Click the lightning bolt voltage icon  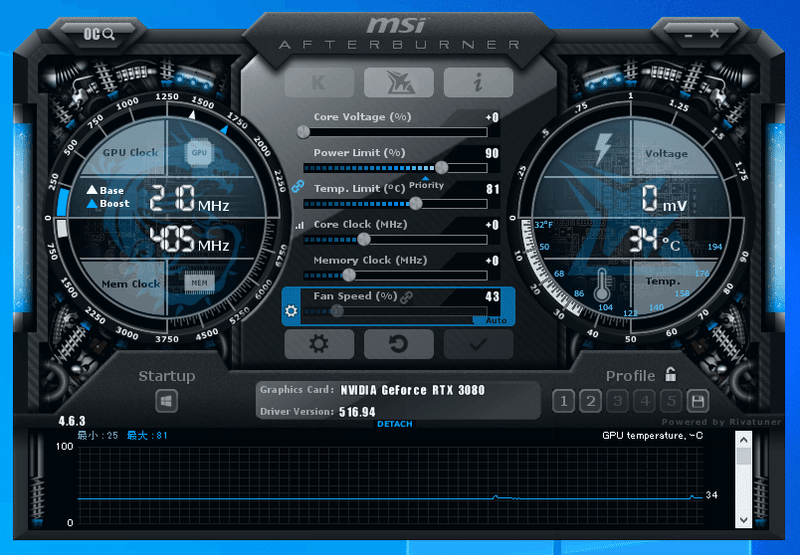[604, 148]
